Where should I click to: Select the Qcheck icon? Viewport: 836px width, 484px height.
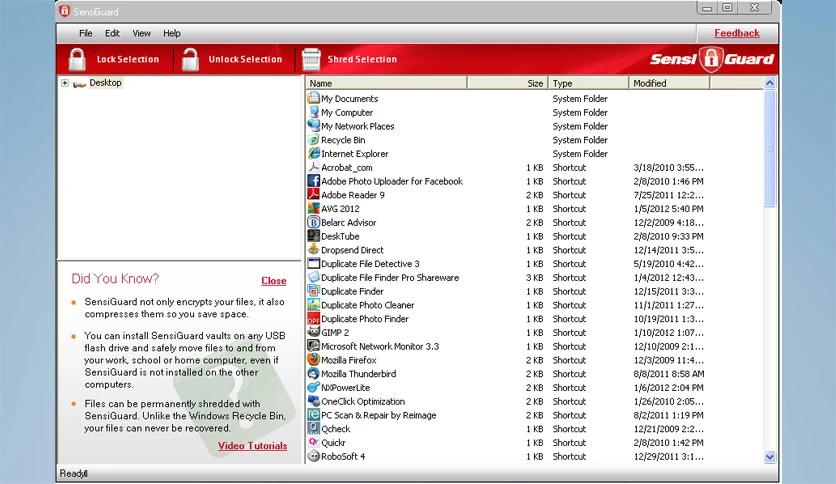[x=314, y=429]
